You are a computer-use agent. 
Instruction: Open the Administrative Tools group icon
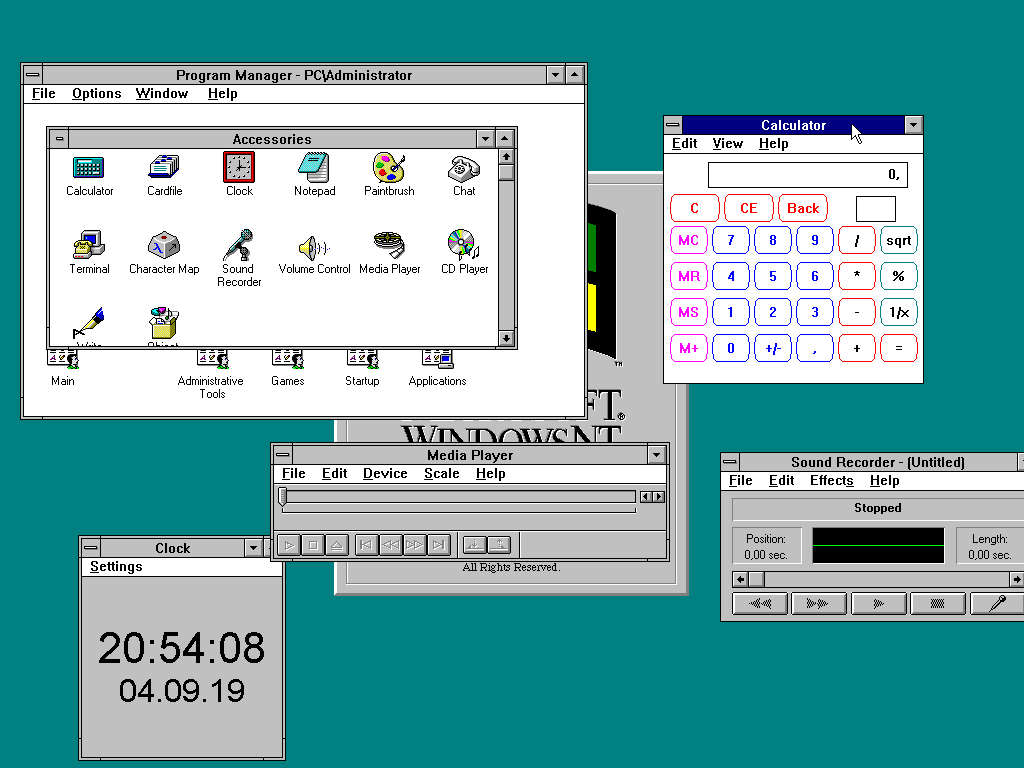click(x=213, y=360)
